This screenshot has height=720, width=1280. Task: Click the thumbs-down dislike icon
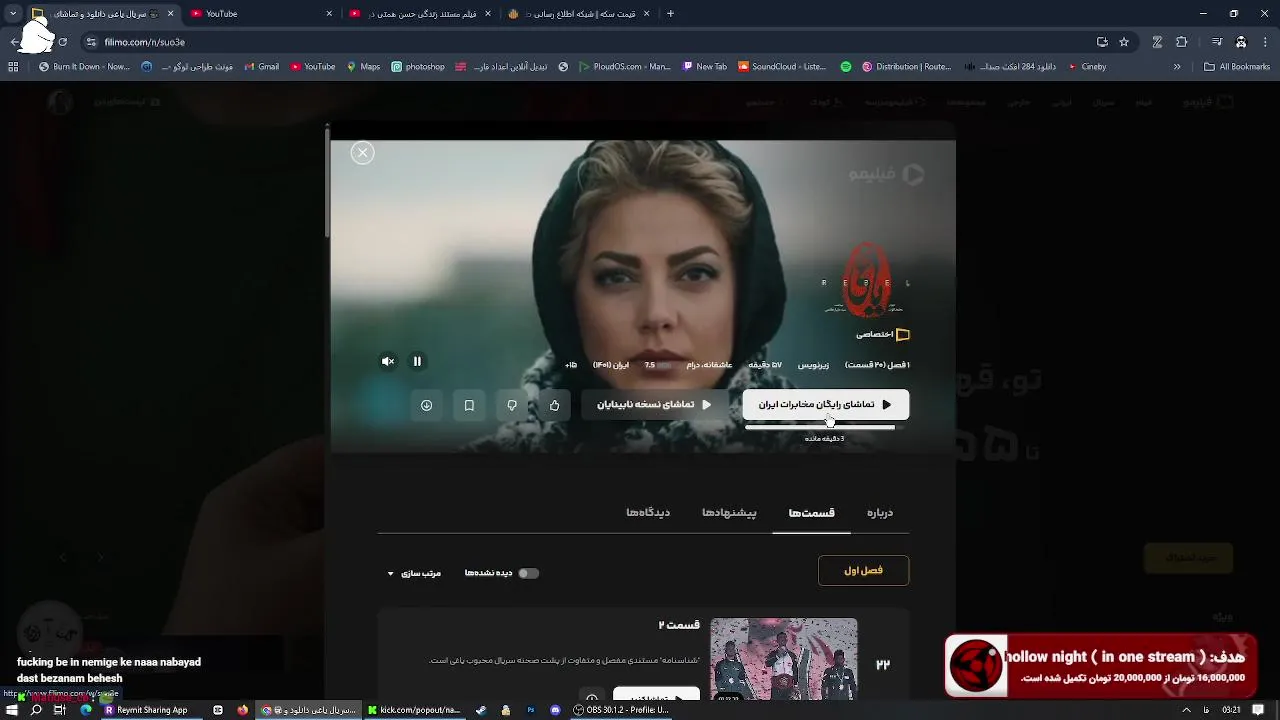coord(512,405)
